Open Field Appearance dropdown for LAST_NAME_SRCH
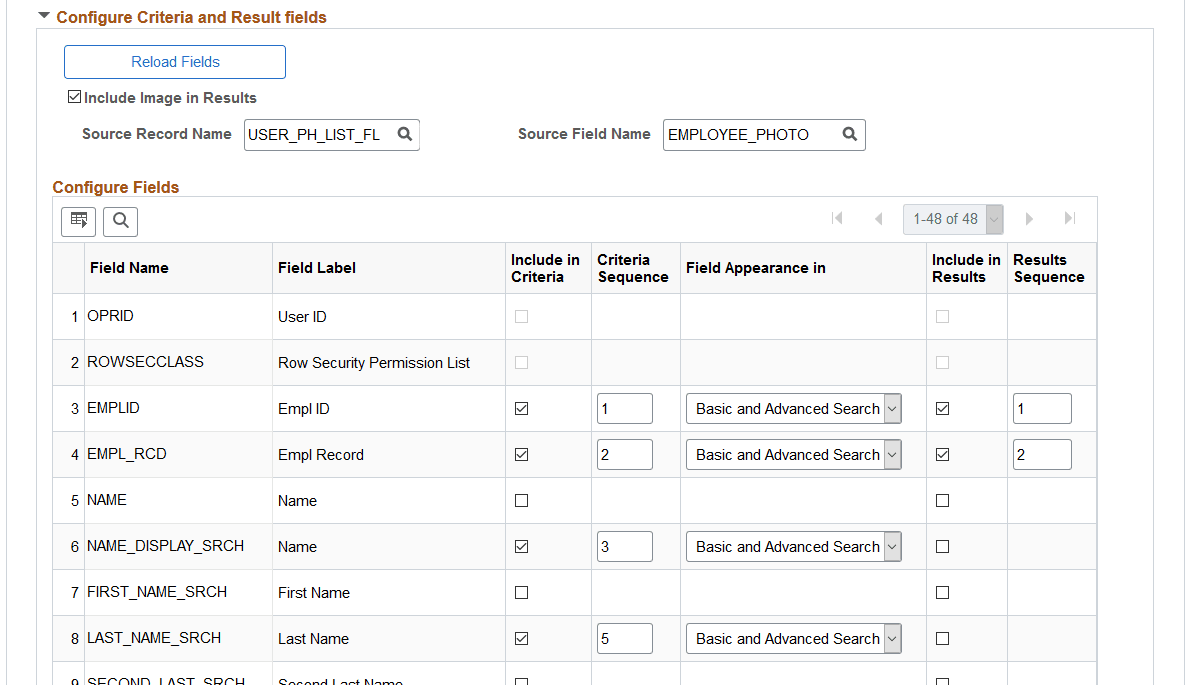The height and width of the screenshot is (685, 1197). click(891, 638)
